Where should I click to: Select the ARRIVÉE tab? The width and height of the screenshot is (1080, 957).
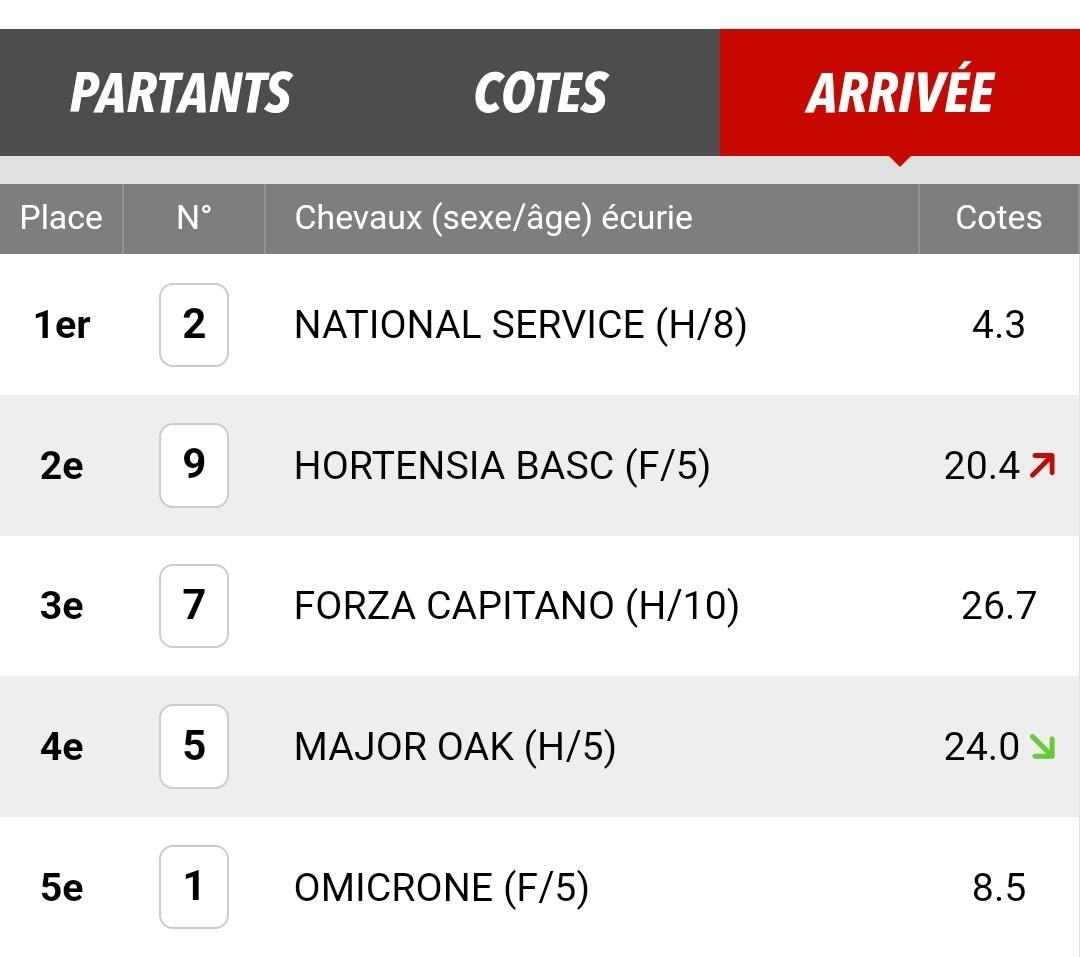(x=900, y=92)
